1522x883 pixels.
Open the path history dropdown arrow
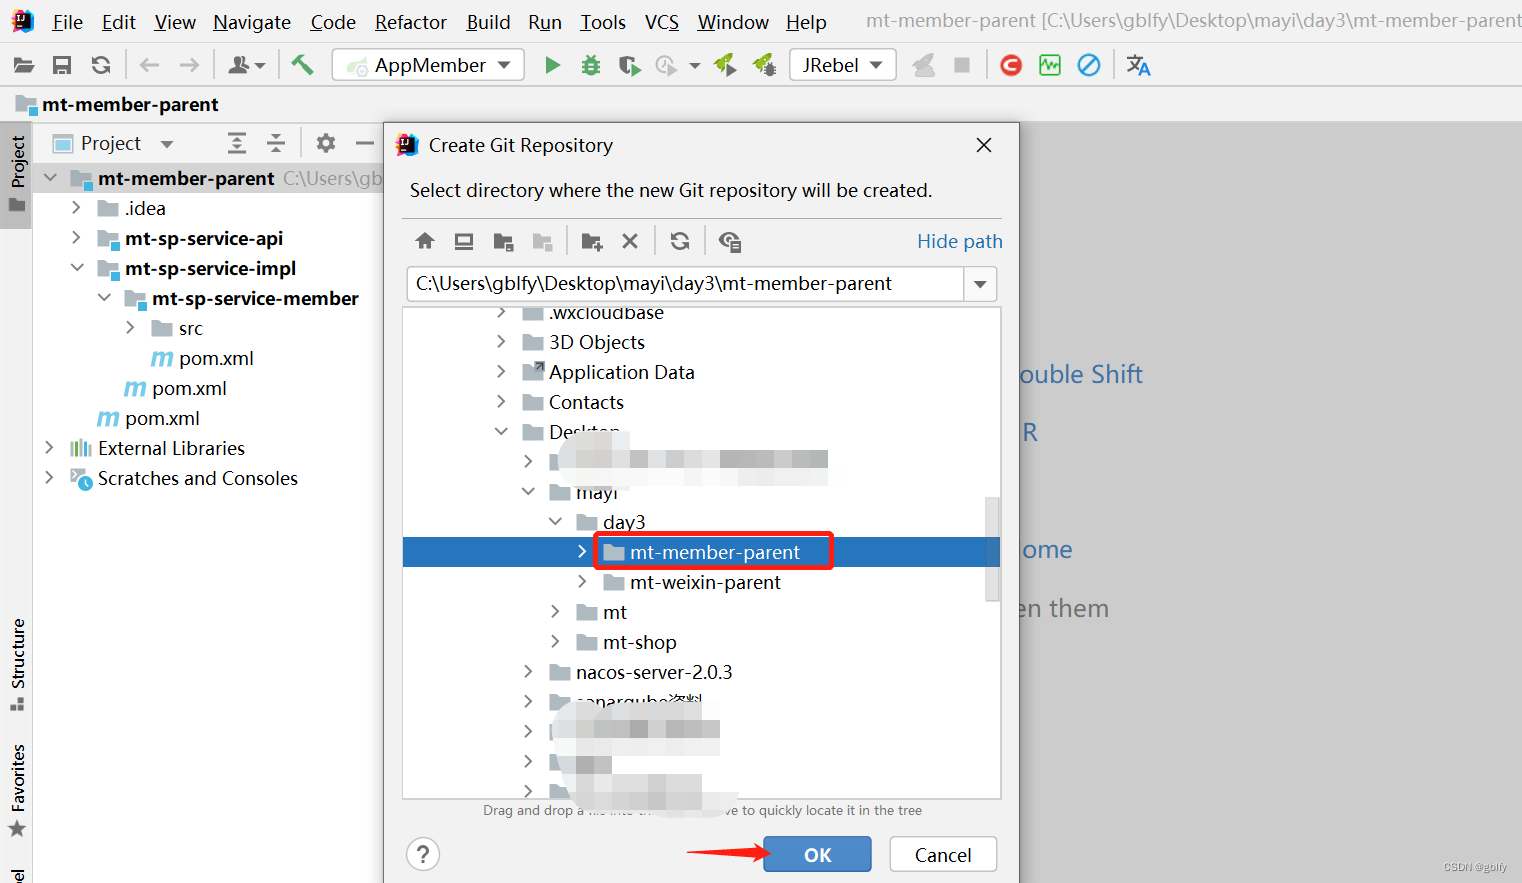click(x=980, y=284)
